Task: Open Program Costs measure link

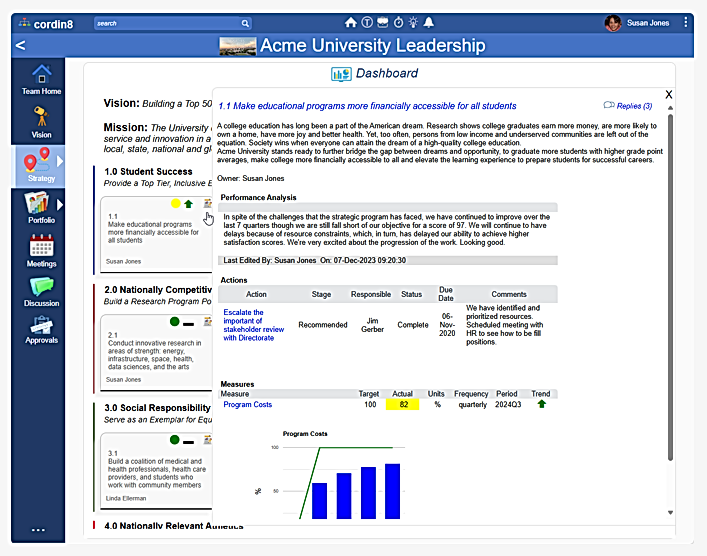Action: 248,404
